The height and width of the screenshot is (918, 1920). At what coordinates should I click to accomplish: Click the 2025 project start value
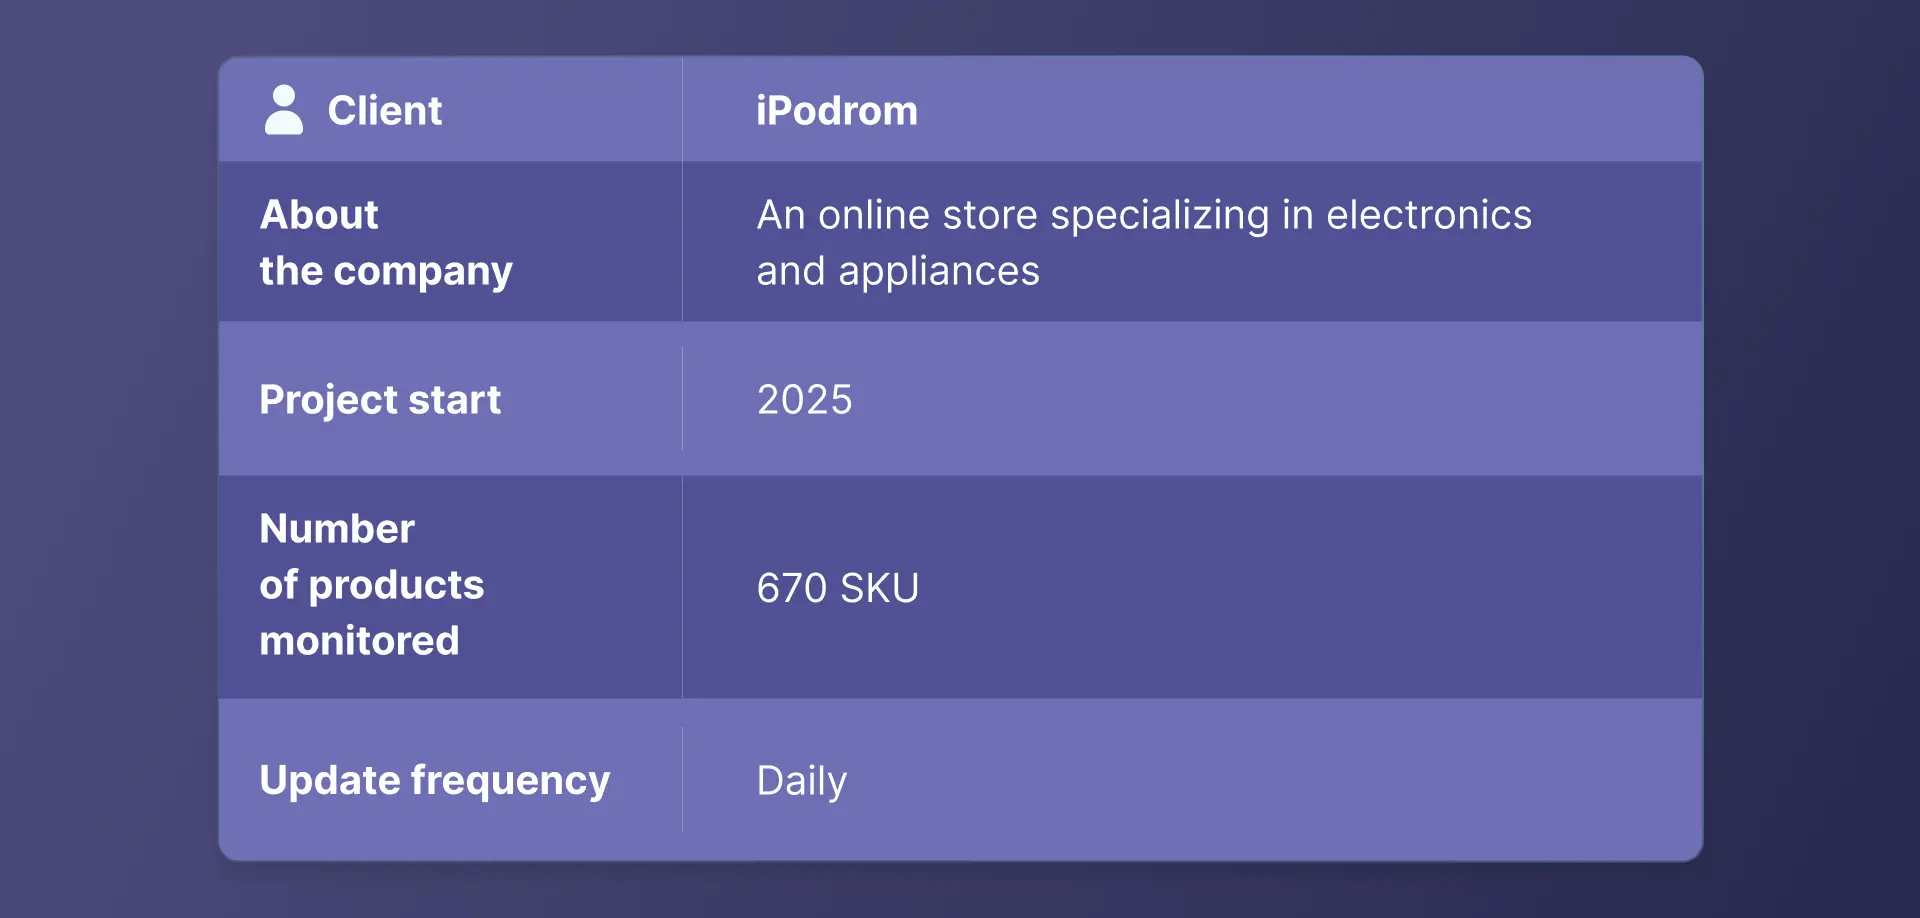tap(805, 400)
